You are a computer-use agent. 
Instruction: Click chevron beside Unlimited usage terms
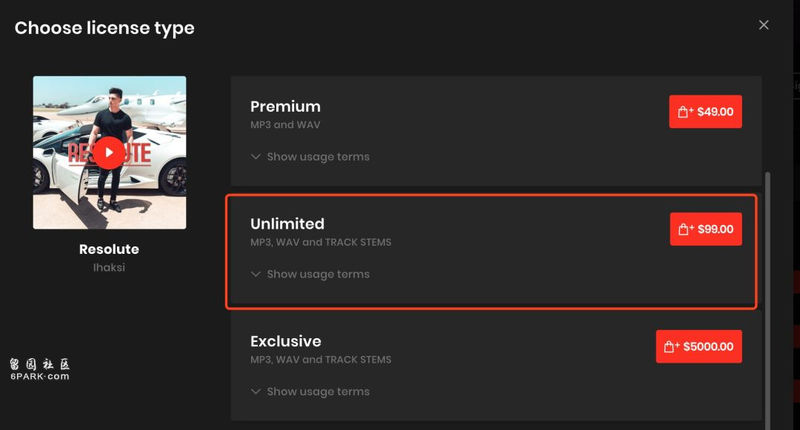(x=256, y=274)
